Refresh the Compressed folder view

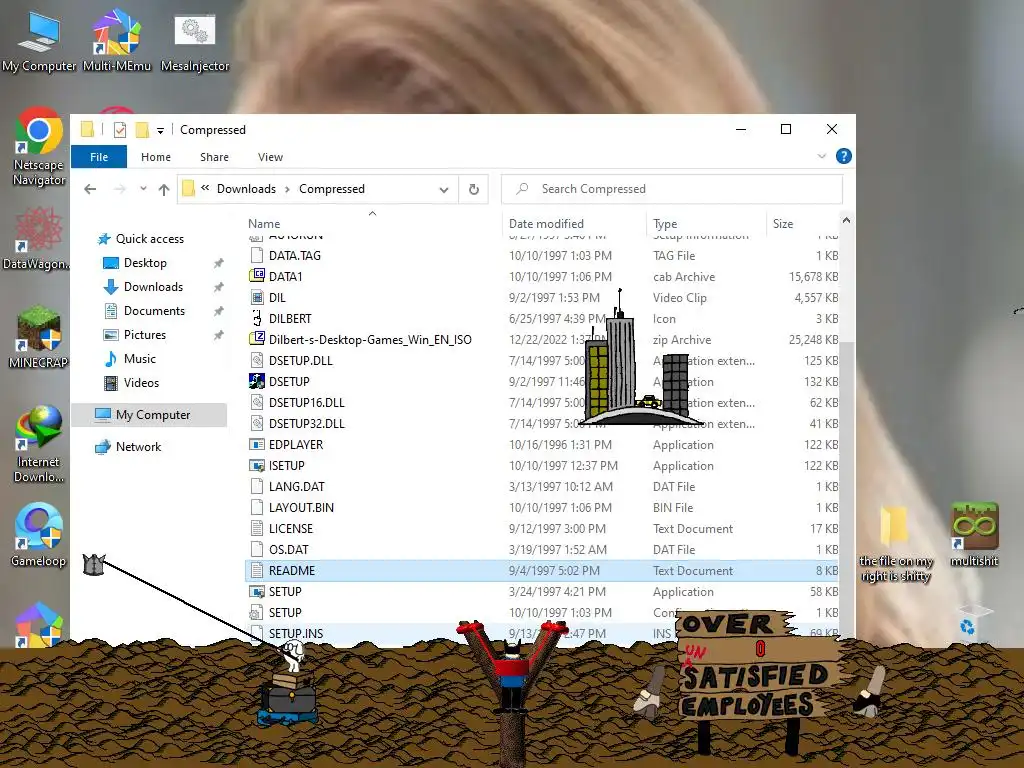474,189
